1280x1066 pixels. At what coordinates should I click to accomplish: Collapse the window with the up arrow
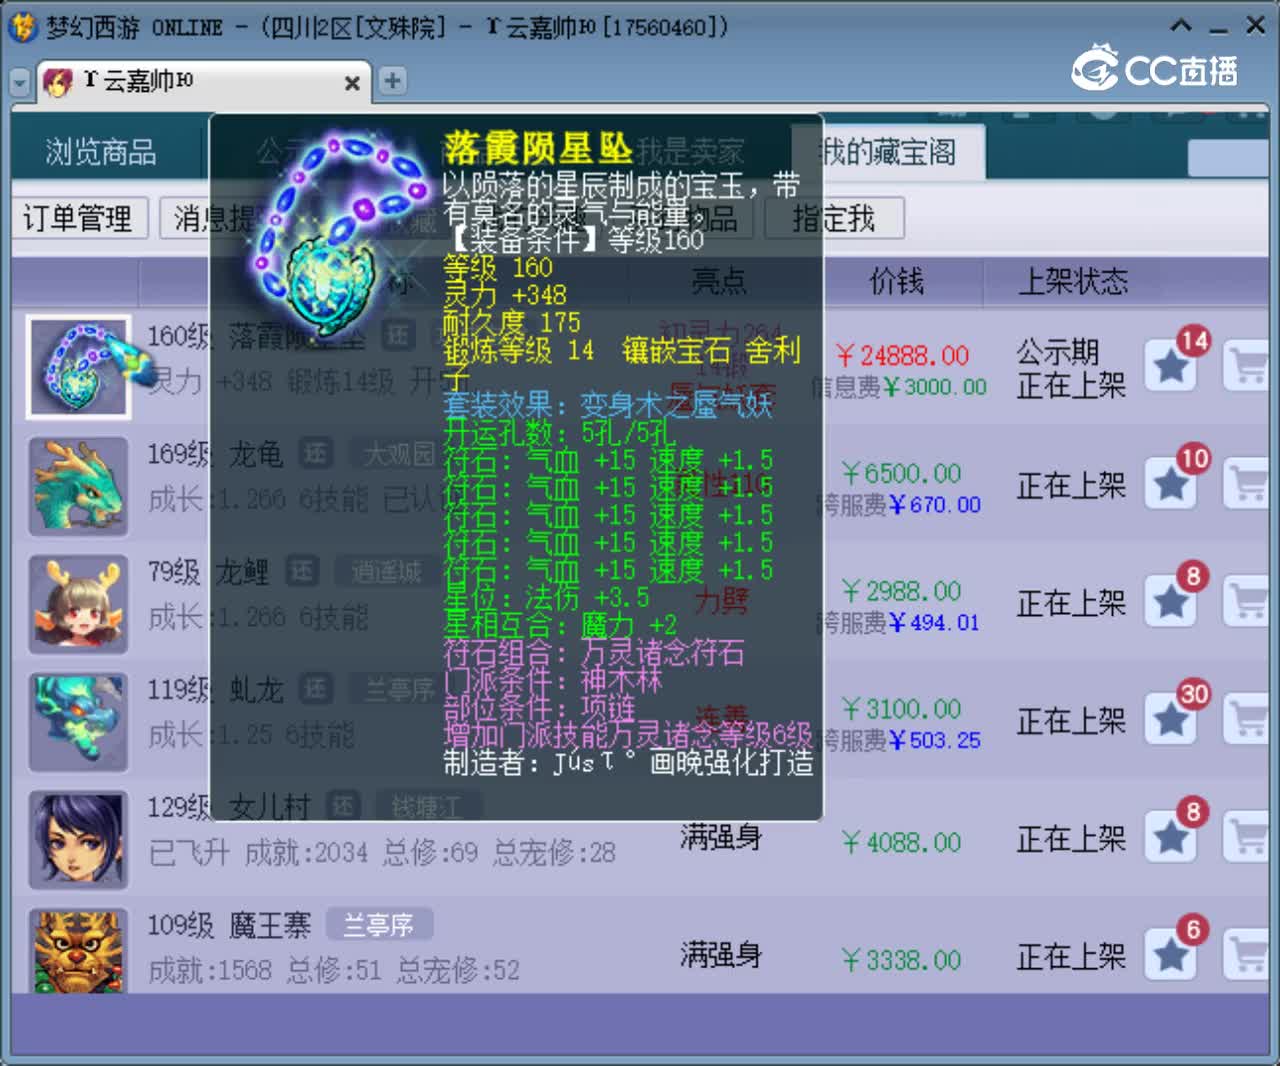(1181, 26)
